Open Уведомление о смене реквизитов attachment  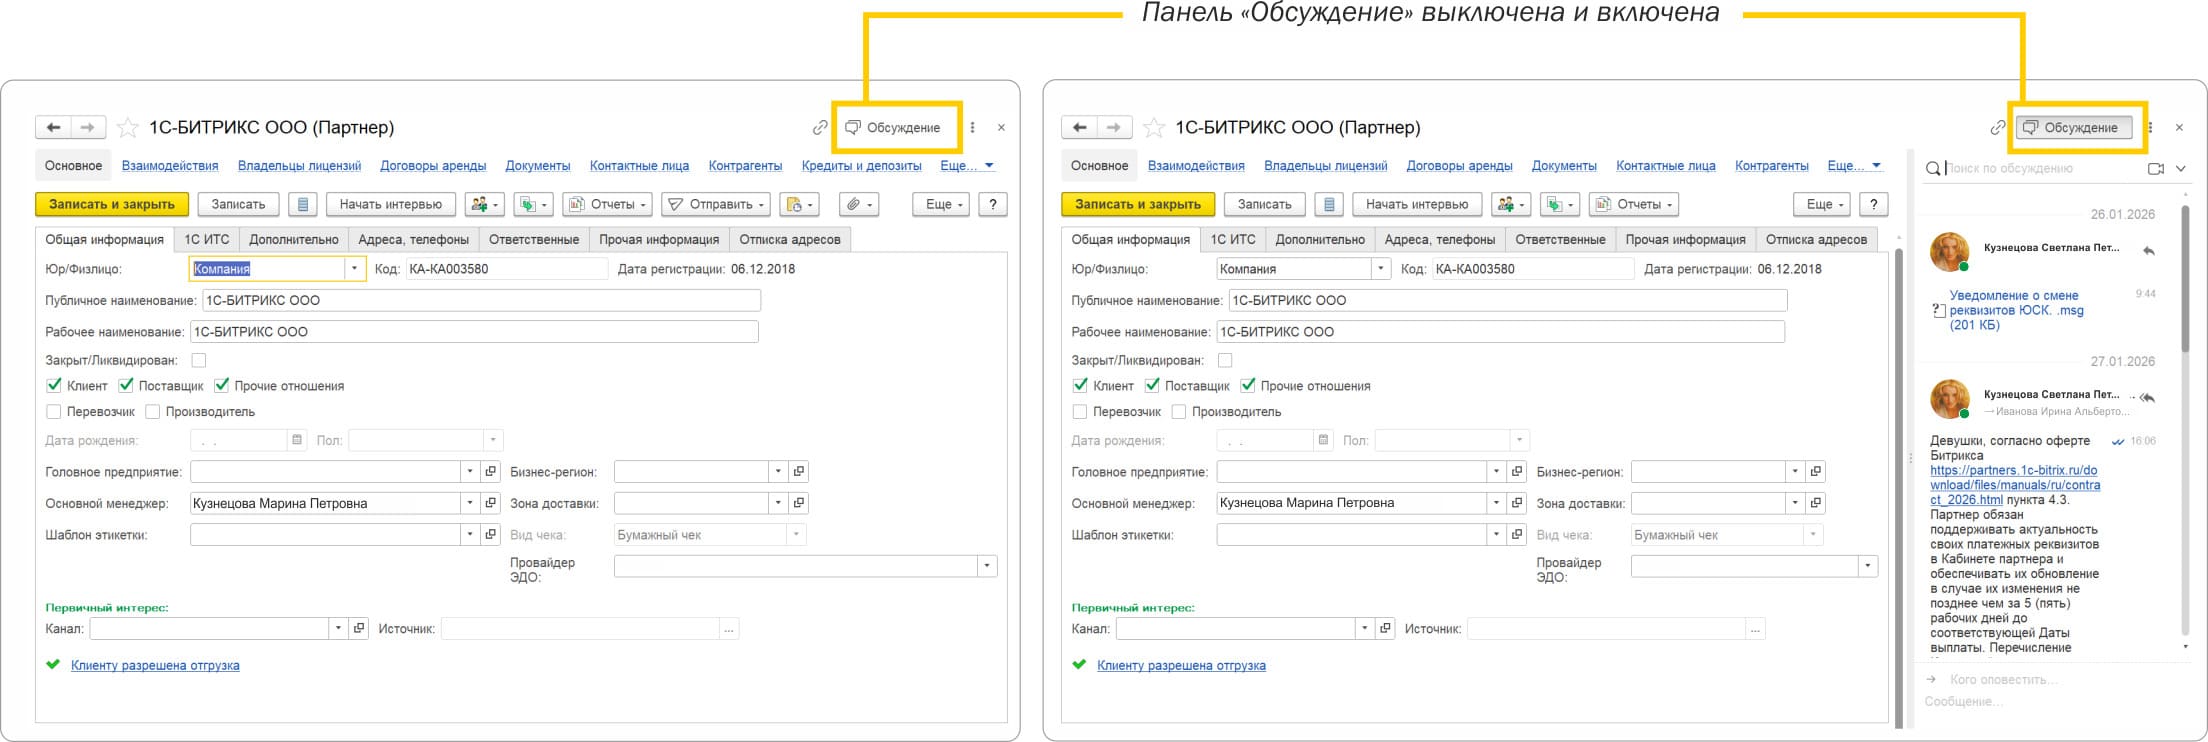click(x=2016, y=310)
